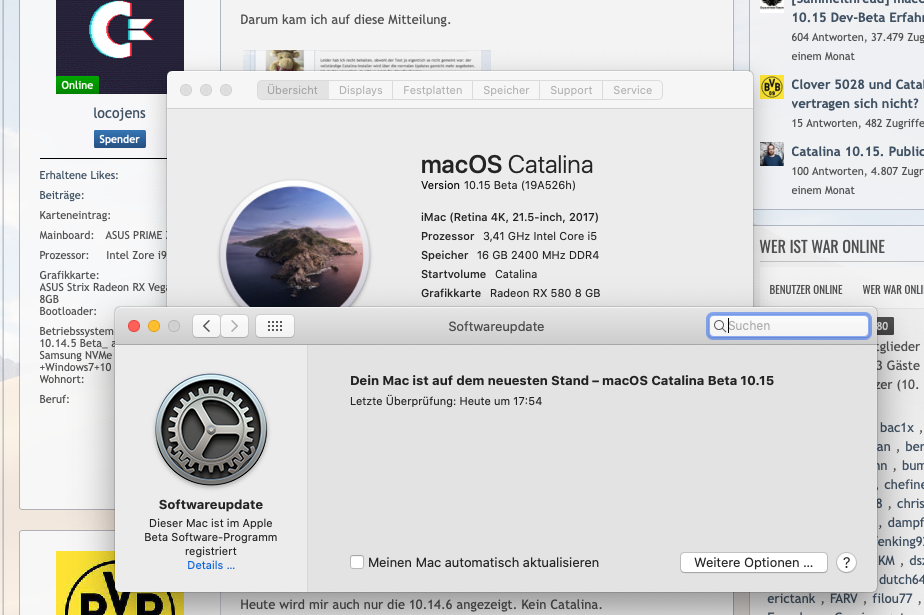The image size is (924, 615).
Task: Click locojens' Commodore avatar image
Action: pyautogui.click(x=120, y=47)
